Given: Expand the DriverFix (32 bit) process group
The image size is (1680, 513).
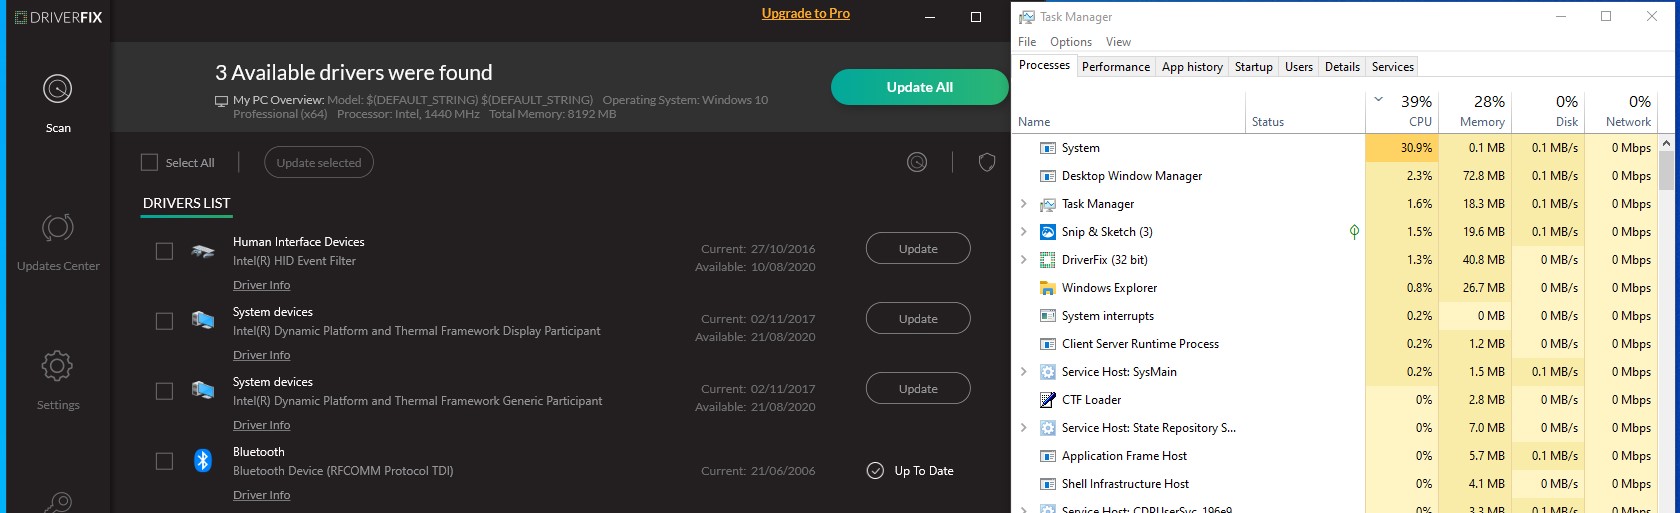Looking at the screenshot, I should tap(1023, 260).
